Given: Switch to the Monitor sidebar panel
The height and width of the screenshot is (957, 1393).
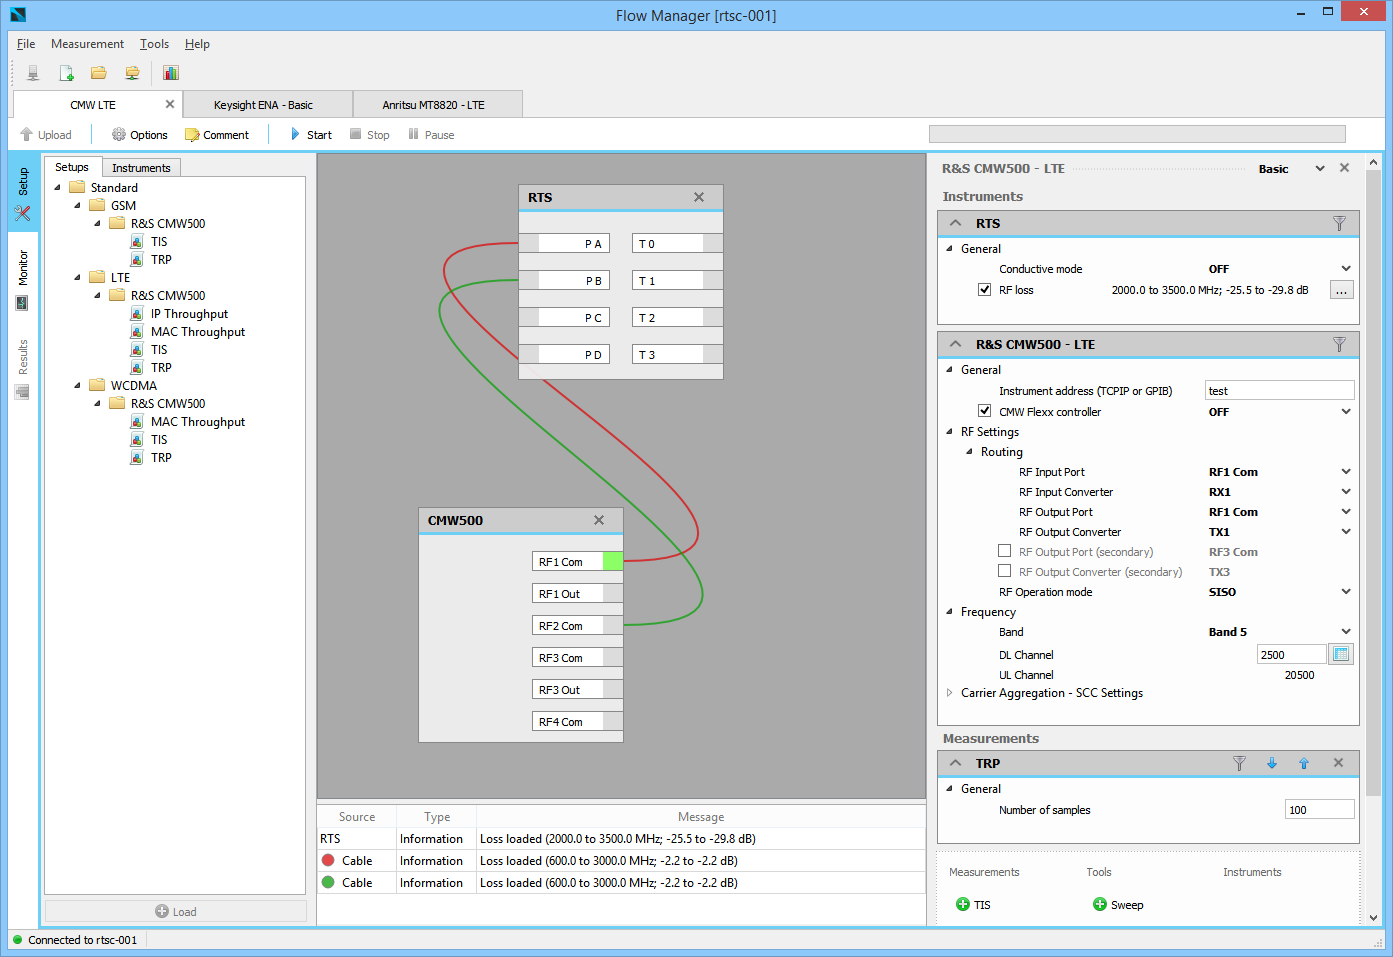Looking at the screenshot, I should tap(23, 280).
